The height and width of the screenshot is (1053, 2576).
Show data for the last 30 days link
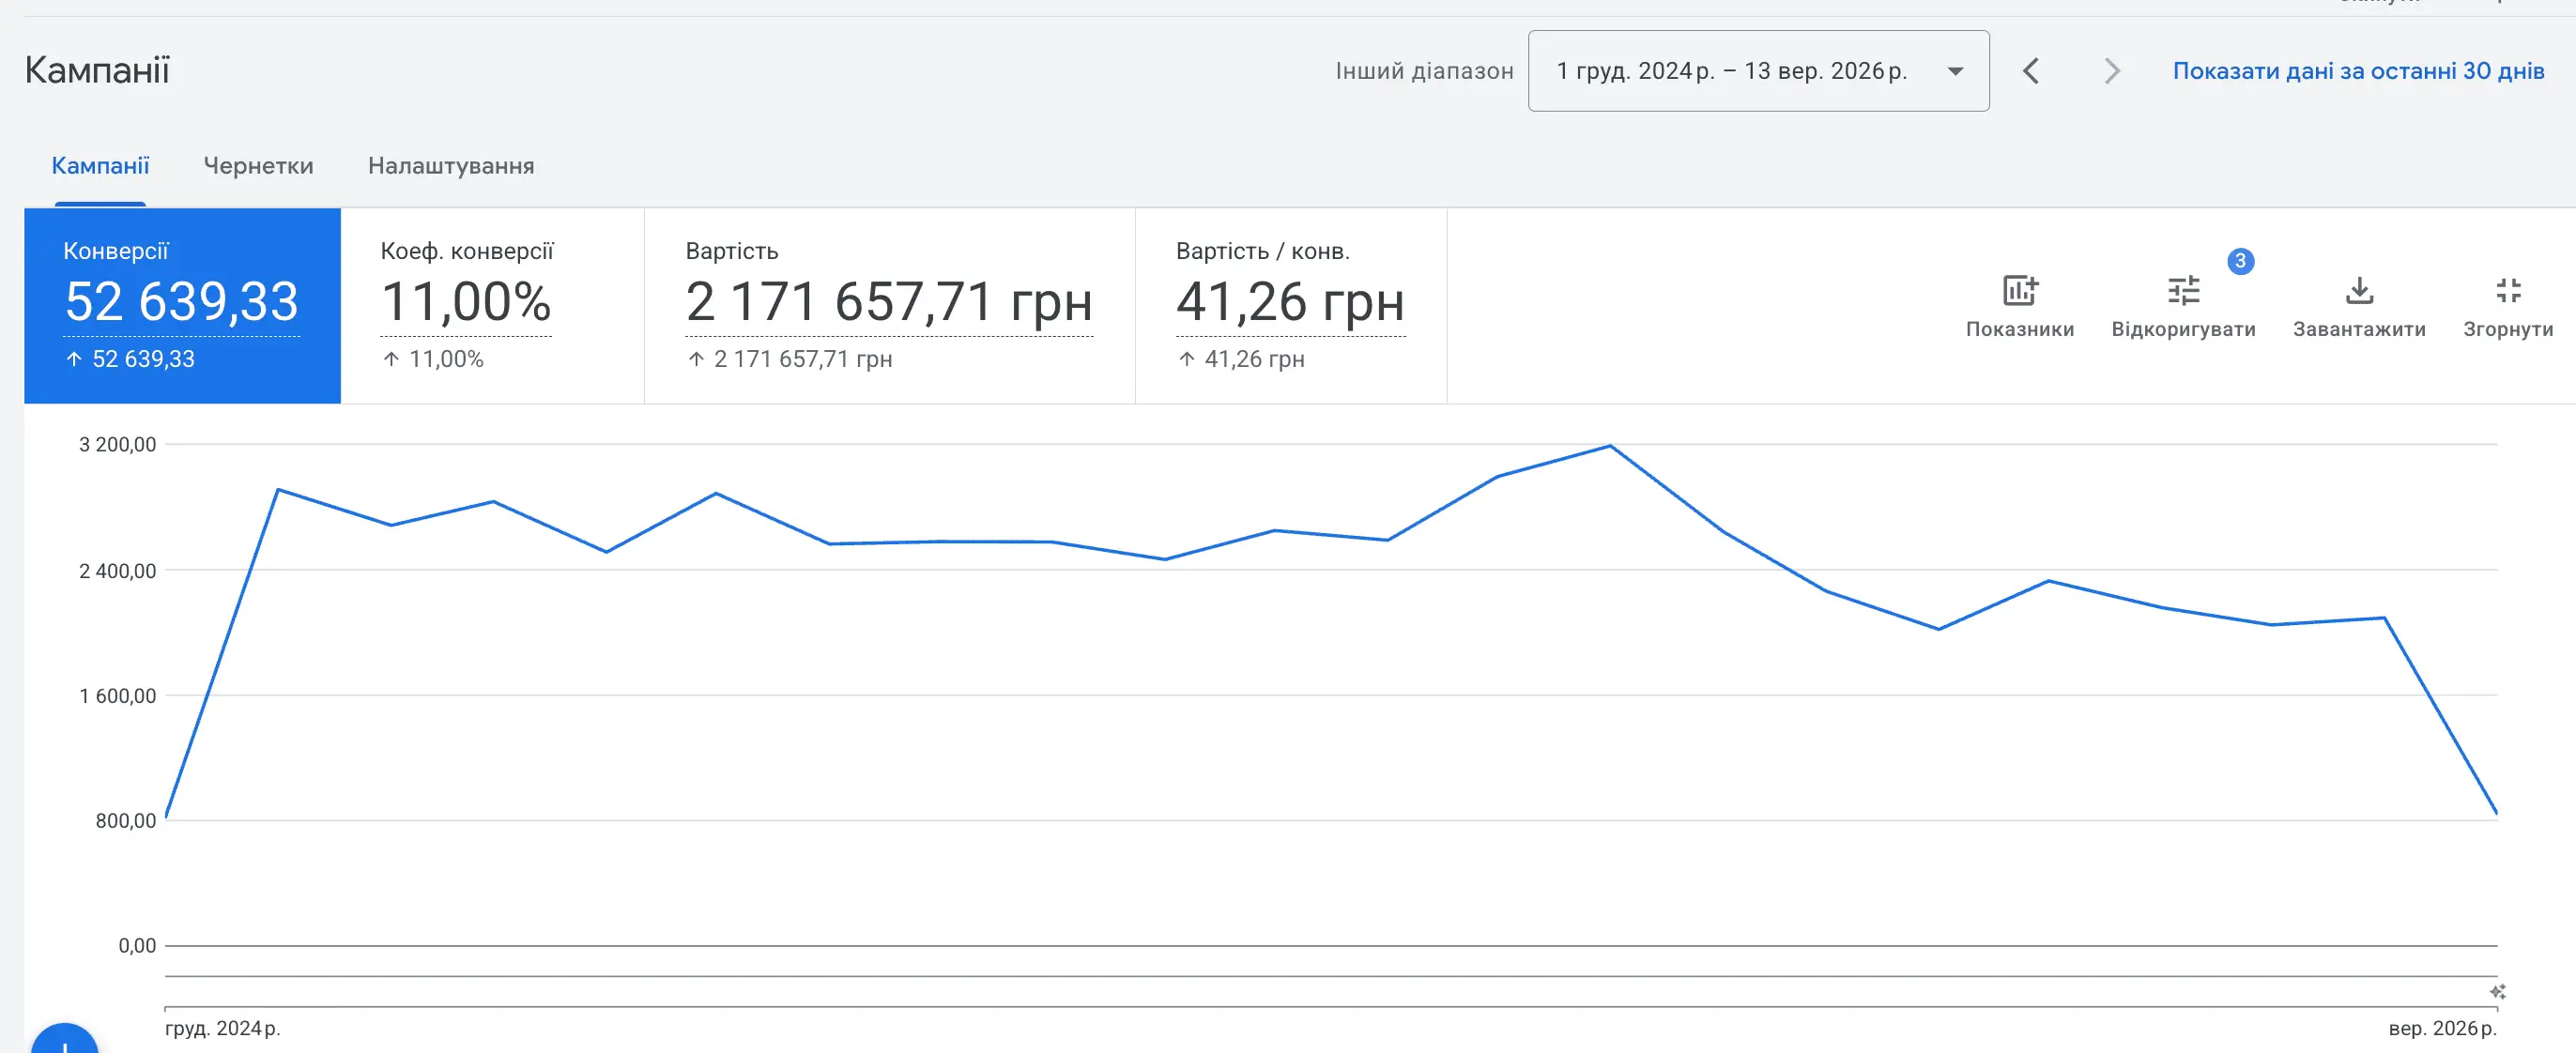(x=2358, y=71)
